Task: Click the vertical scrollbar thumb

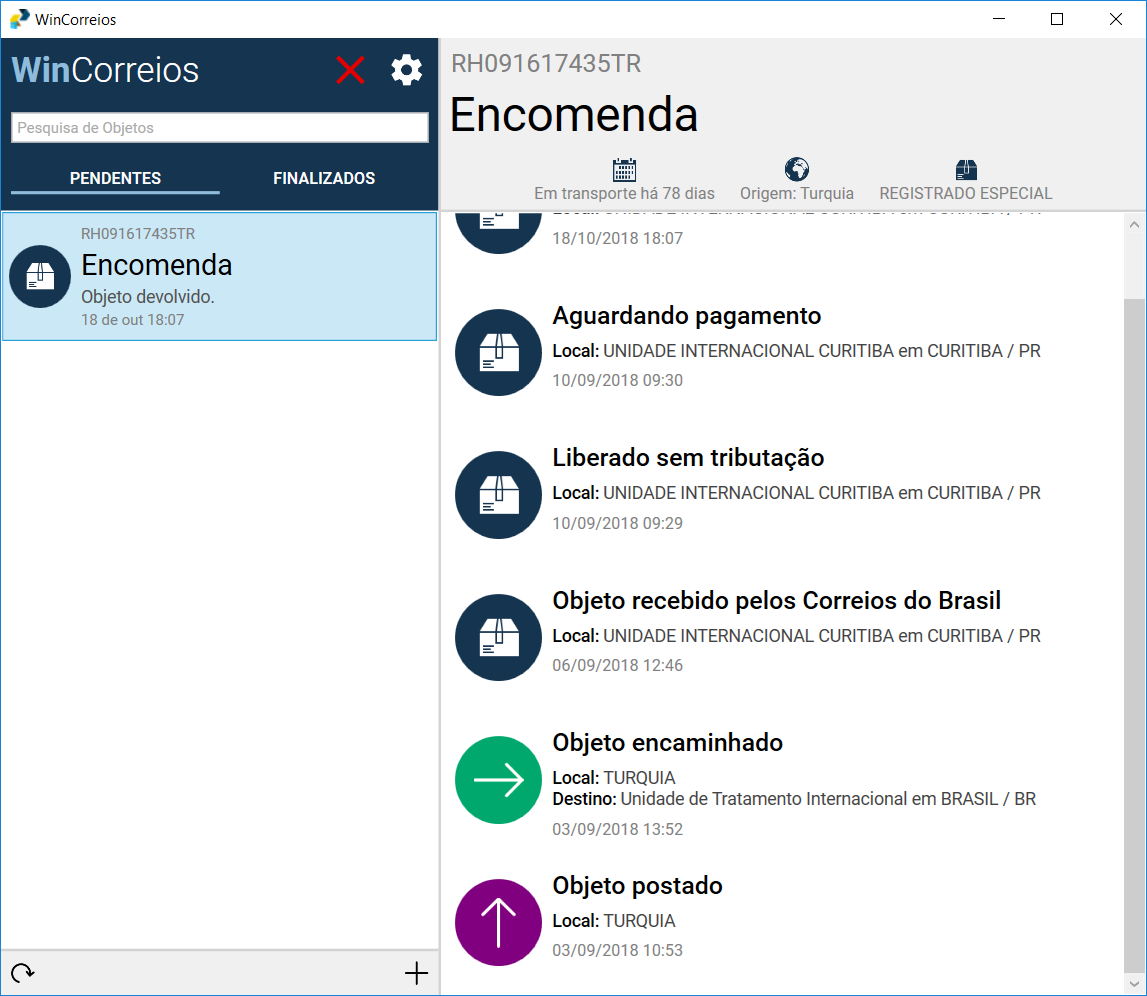Action: pos(1135,635)
